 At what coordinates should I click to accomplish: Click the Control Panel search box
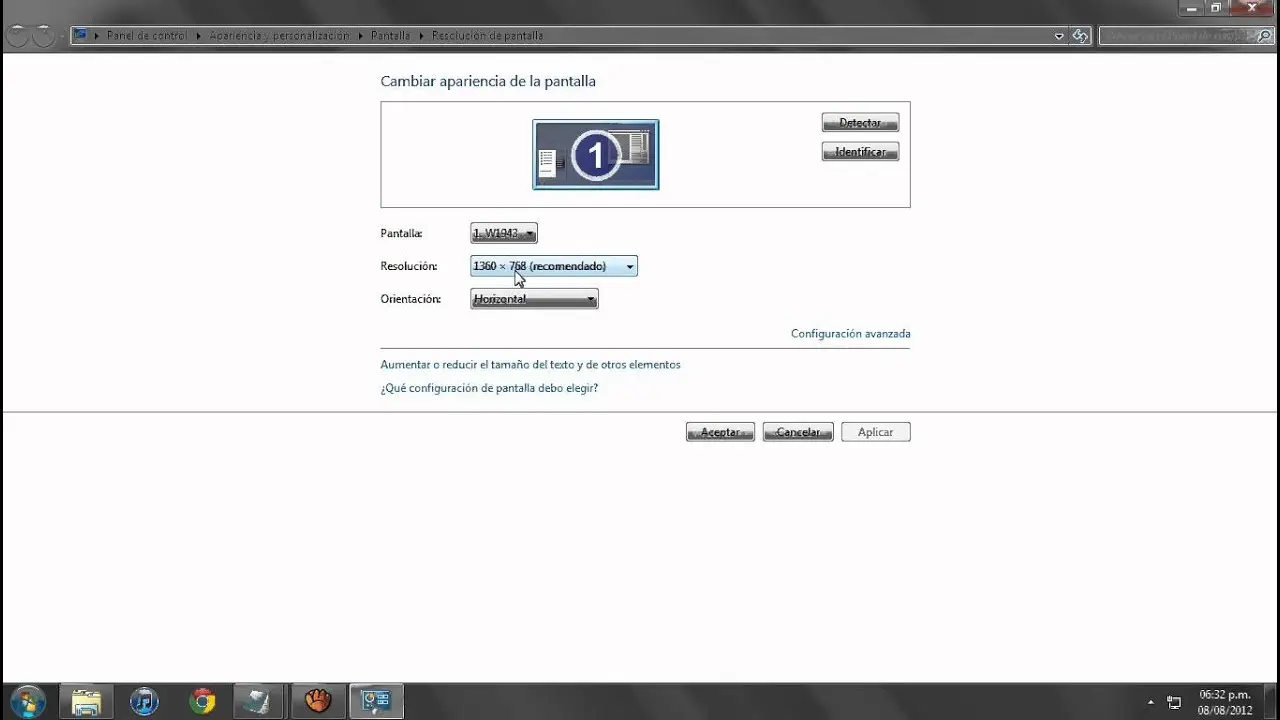pyautogui.click(x=1186, y=36)
